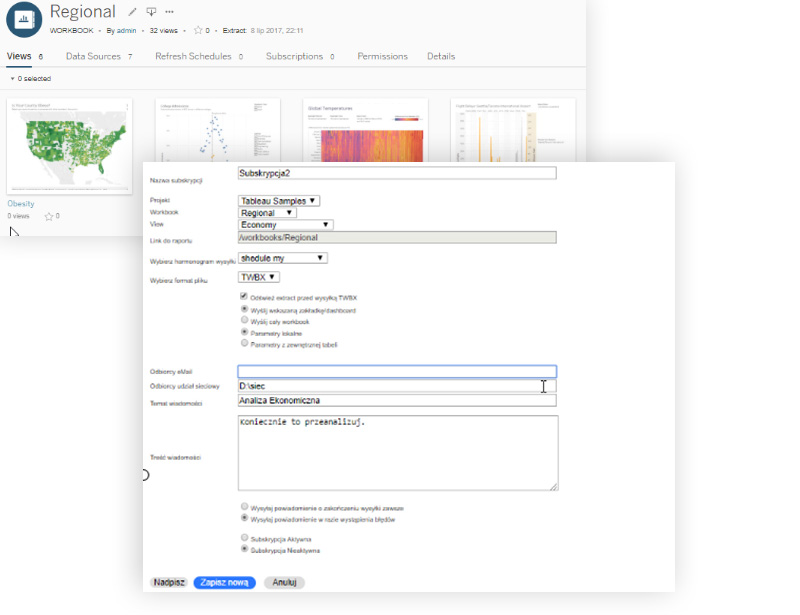Click the pencil edit icon beside Regional
800x615 pixels.
[132, 11]
